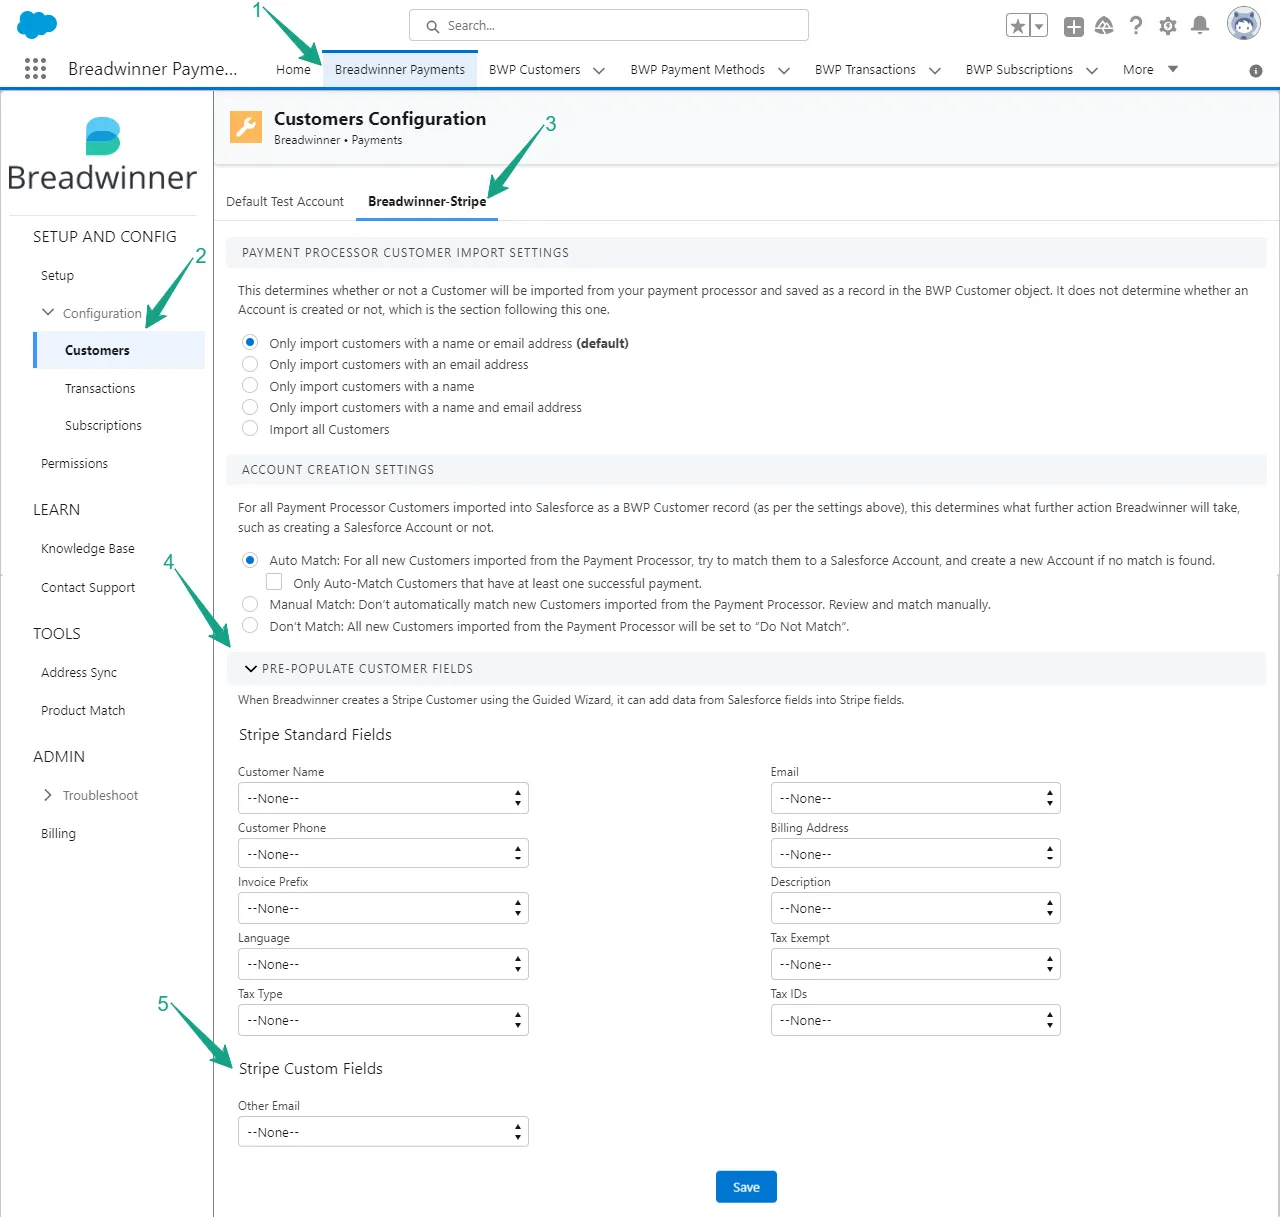1280x1219 pixels.
Task: Open the Other Email custom field dropdown
Action: tap(383, 1132)
